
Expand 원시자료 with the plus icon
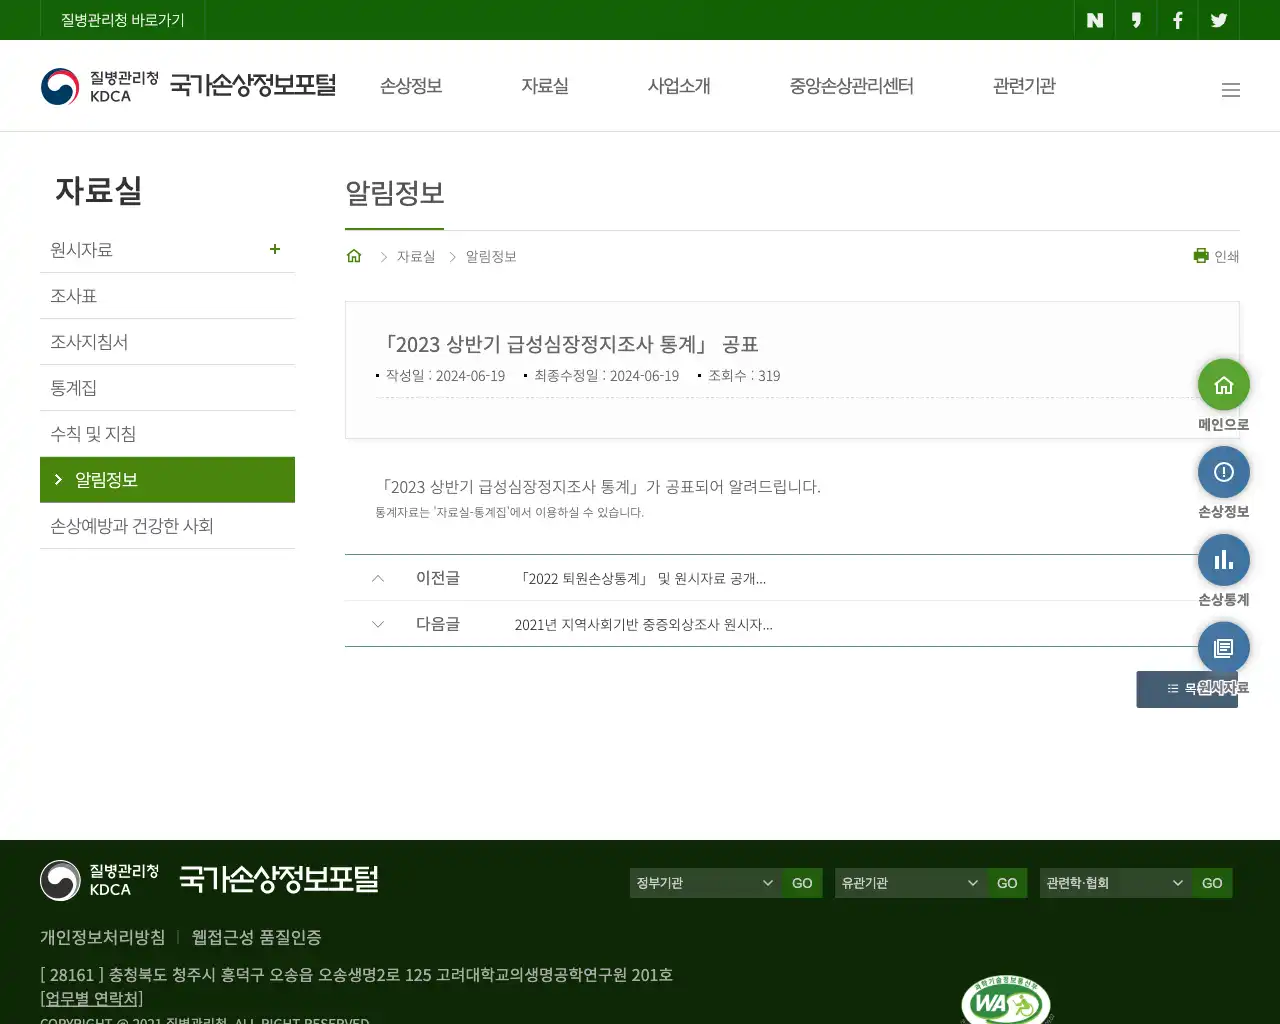pos(275,249)
